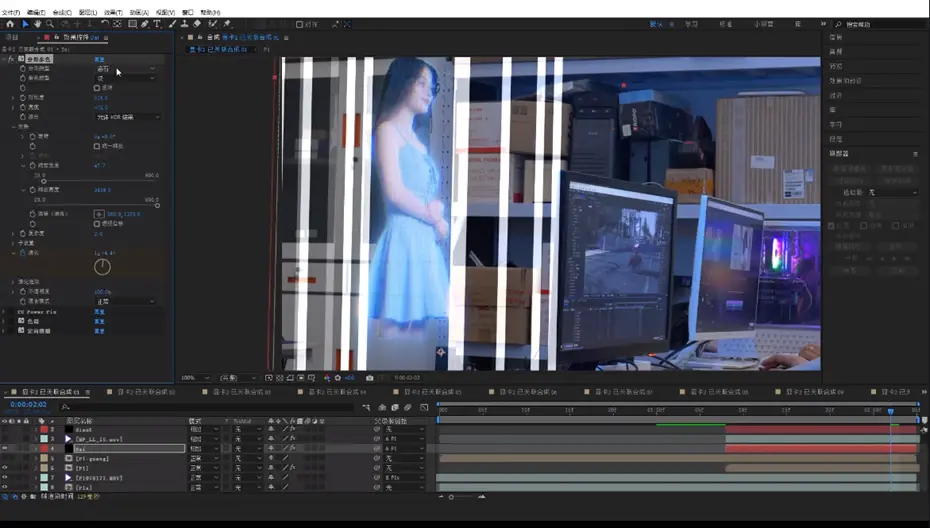Toggle the fx switch of 分形杂色 effect

click(12, 59)
